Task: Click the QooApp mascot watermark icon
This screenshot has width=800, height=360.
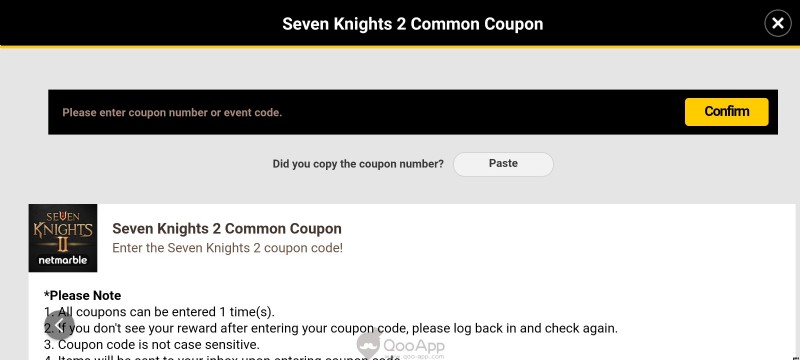Action: (x=369, y=344)
